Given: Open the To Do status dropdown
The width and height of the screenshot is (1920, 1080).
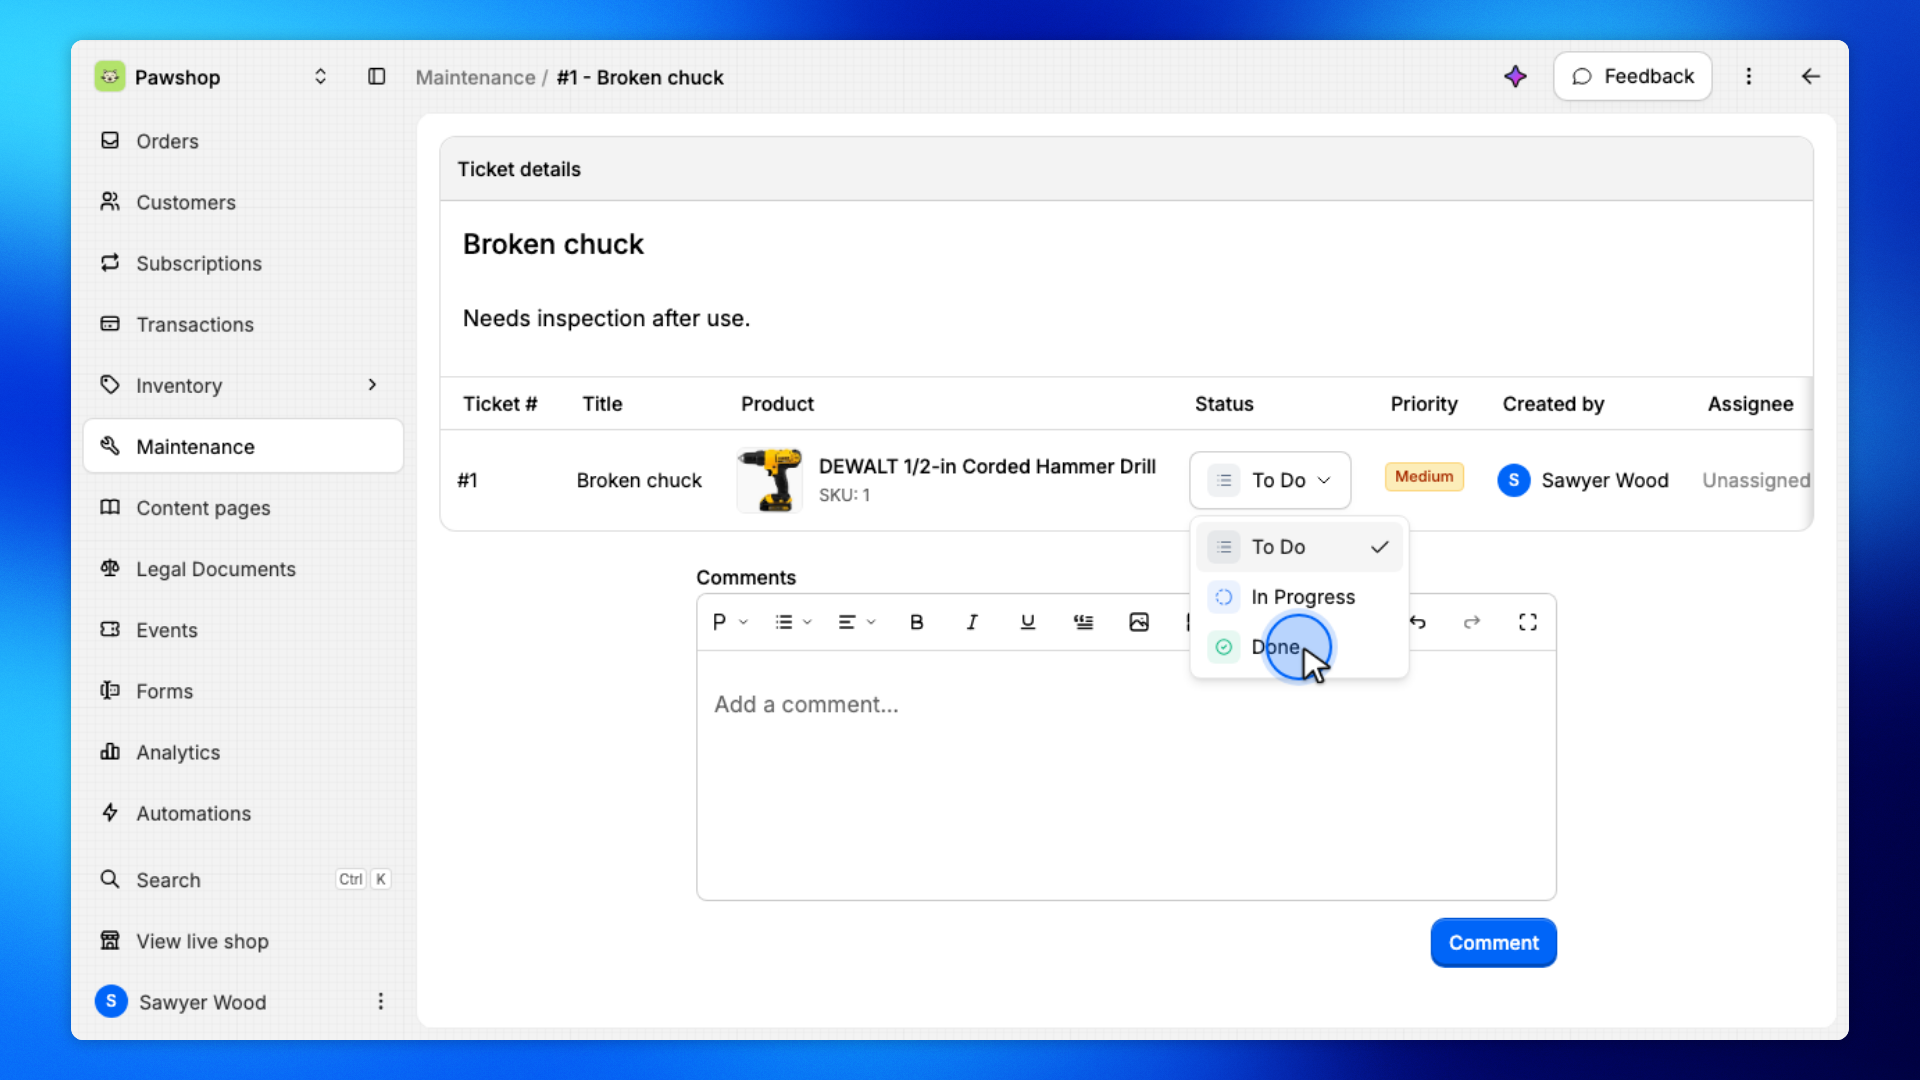Looking at the screenshot, I should (x=1270, y=480).
